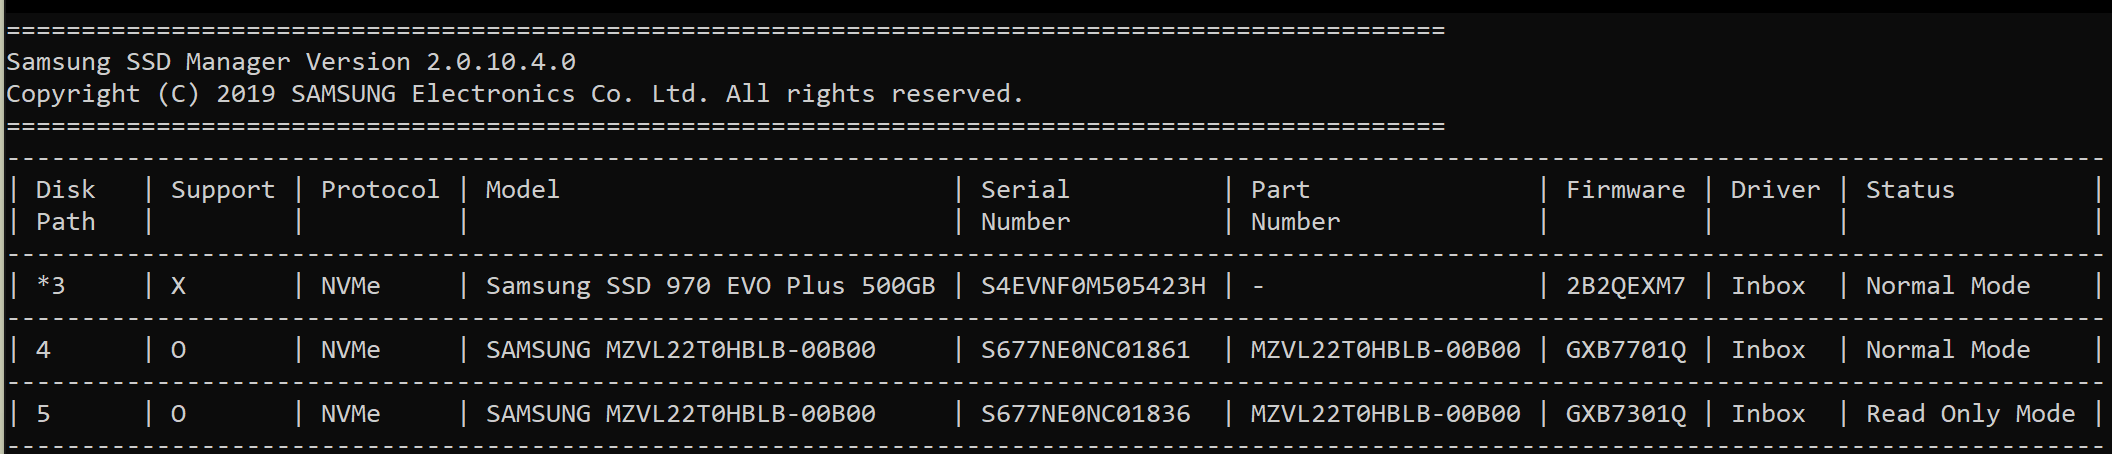2112x454 pixels.
Task: Click the Protocol column header
Action: pyautogui.click(x=380, y=190)
